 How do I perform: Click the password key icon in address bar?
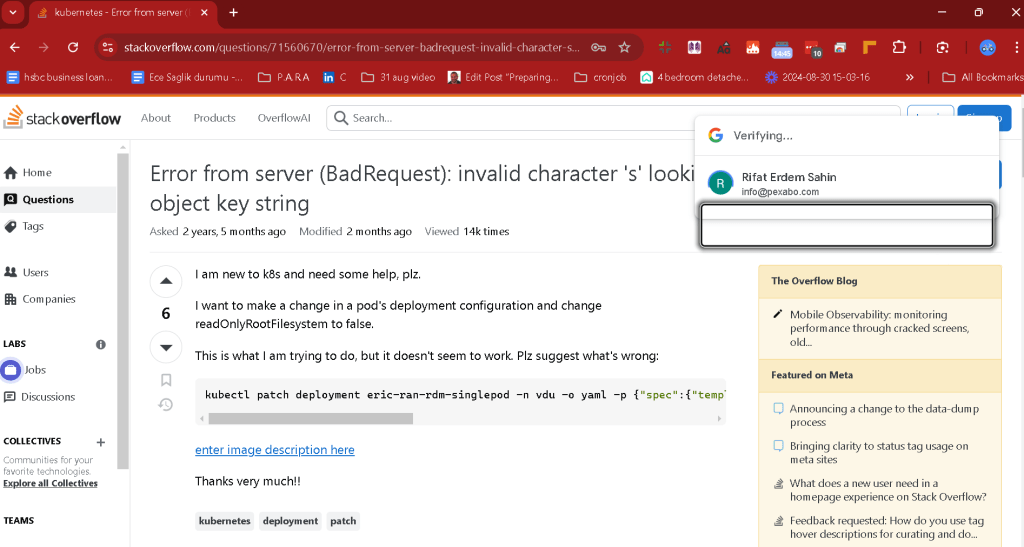coord(598,48)
